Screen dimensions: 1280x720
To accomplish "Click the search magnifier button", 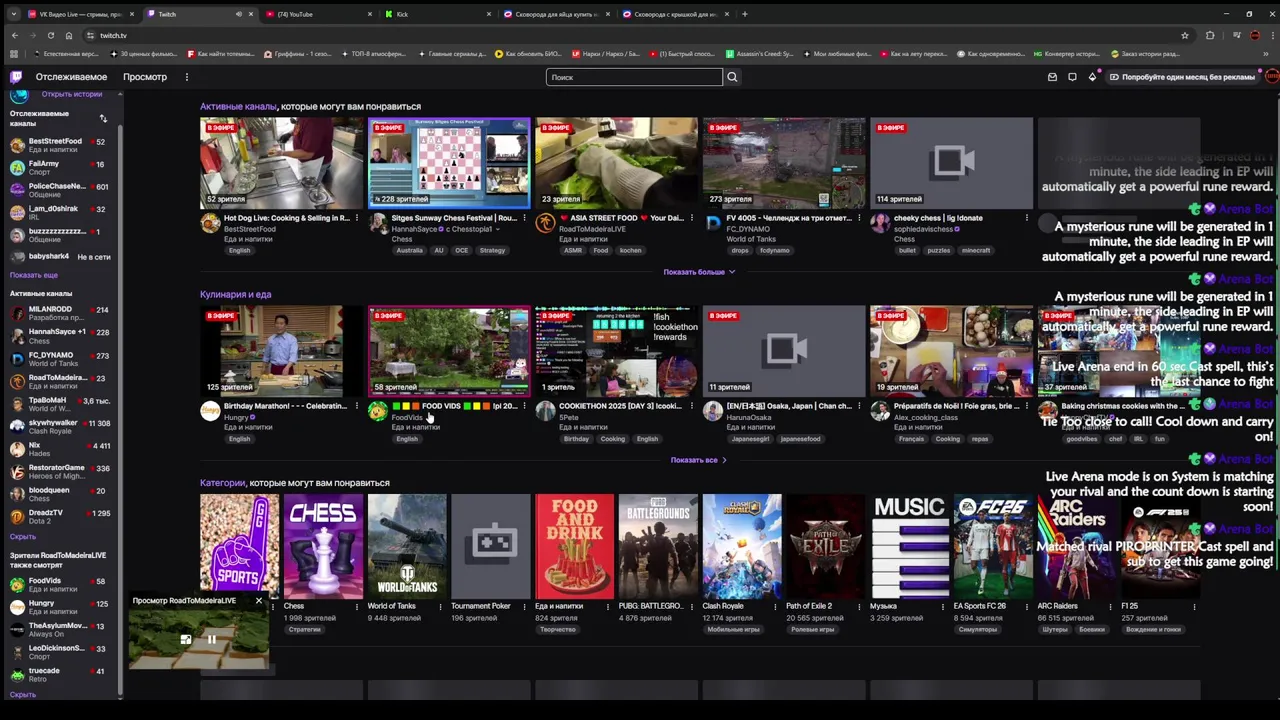I will pyautogui.click(x=732, y=77).
